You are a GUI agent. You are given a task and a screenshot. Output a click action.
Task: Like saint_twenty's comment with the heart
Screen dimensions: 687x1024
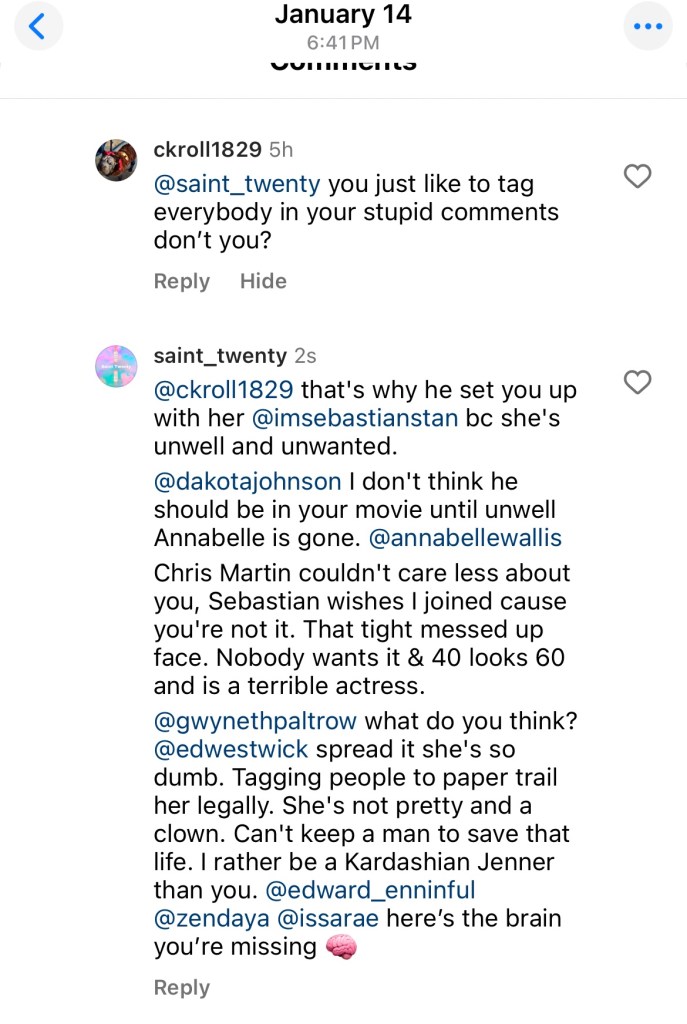[x=637, y=382]
